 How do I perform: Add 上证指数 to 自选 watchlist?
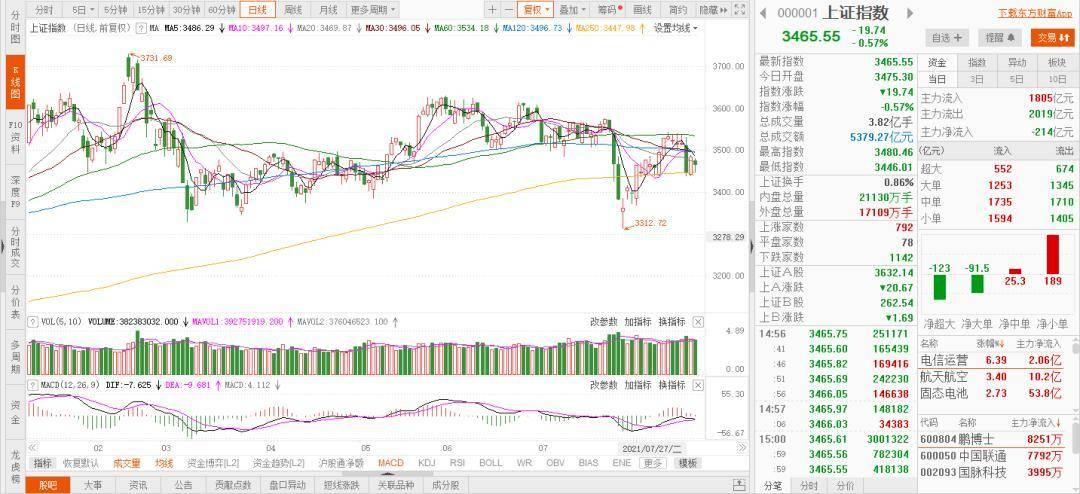[x=947, y=38]
